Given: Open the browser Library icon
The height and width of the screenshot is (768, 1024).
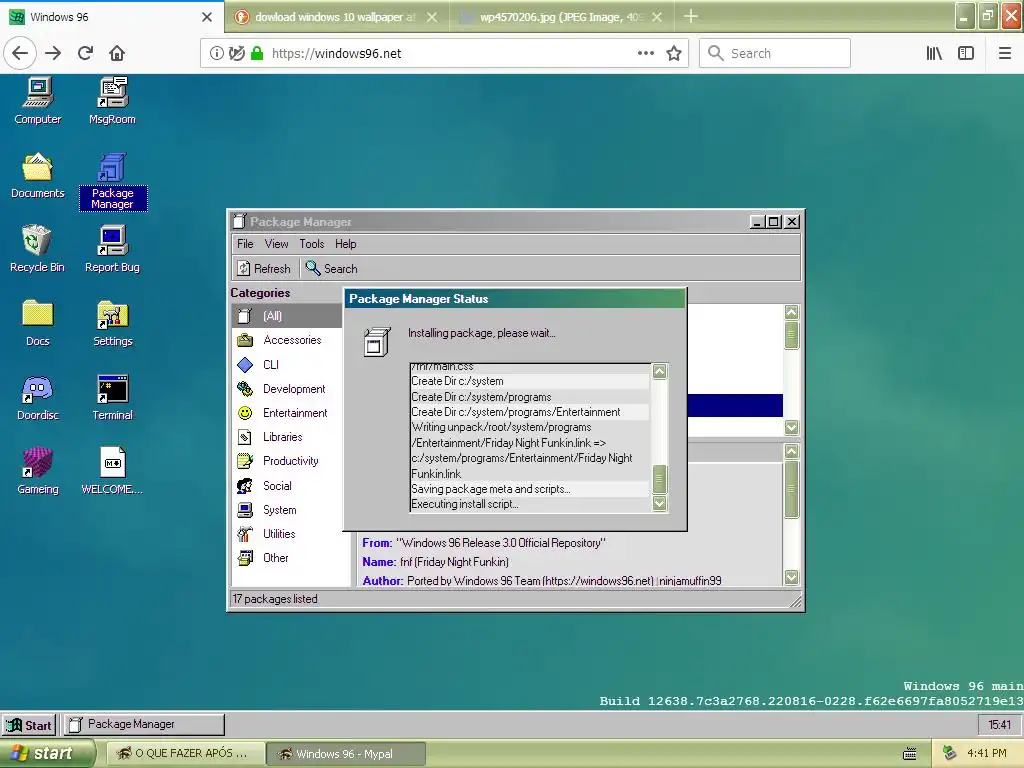Looking at the screenshot, I should click(935, 53).
